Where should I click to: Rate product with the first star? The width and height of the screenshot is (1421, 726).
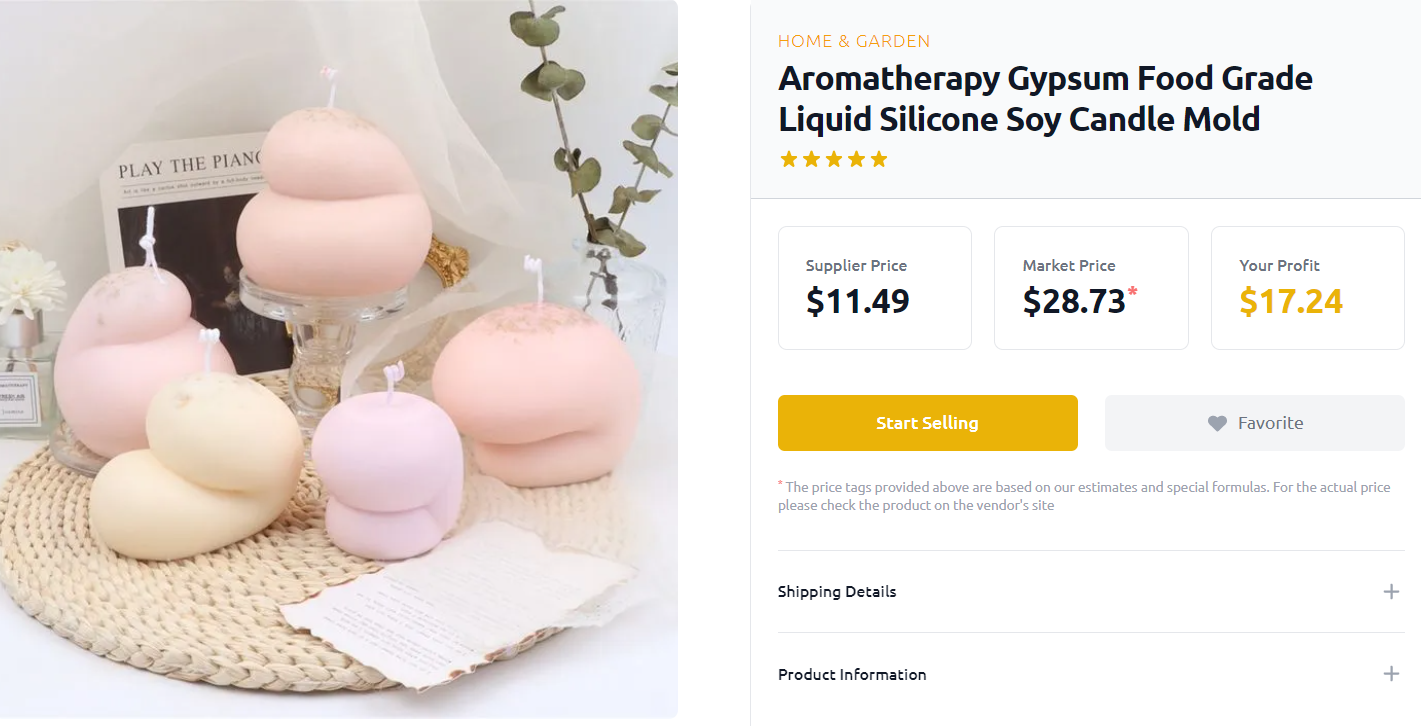point(788,158)
